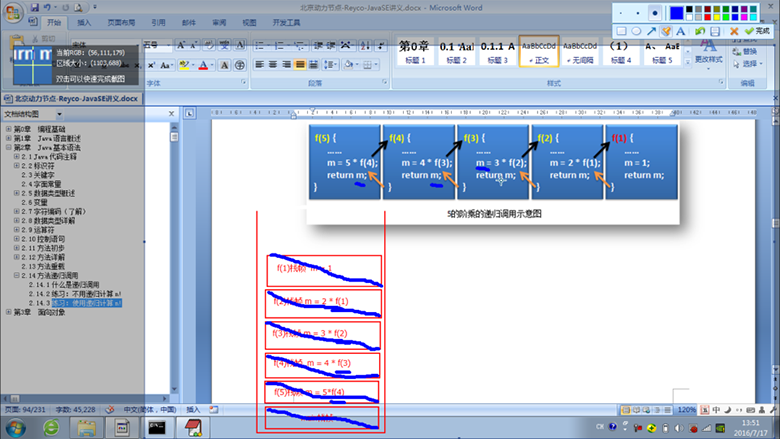Select the smallest brush size dot
780x439 pixels.
click(x=621, y=13)
